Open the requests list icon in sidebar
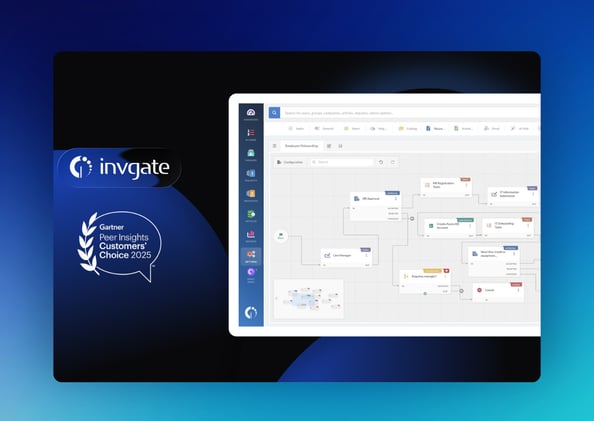The image size is (594, 421). point(251,133)
